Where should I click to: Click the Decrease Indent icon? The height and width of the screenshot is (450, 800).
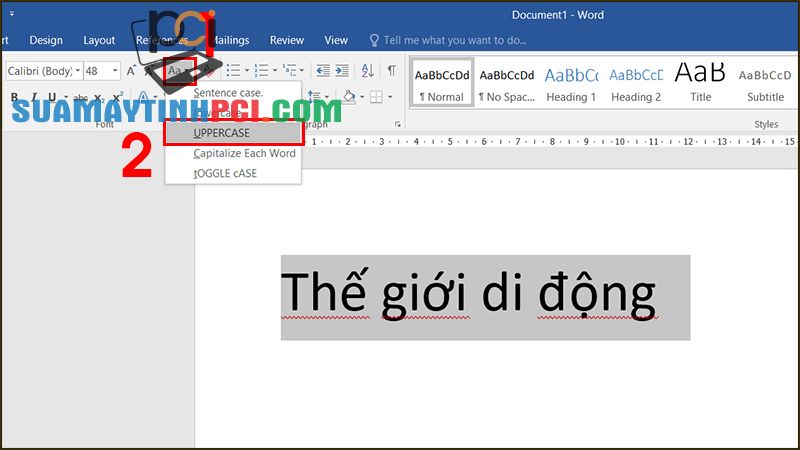click(x=322, y=71)
